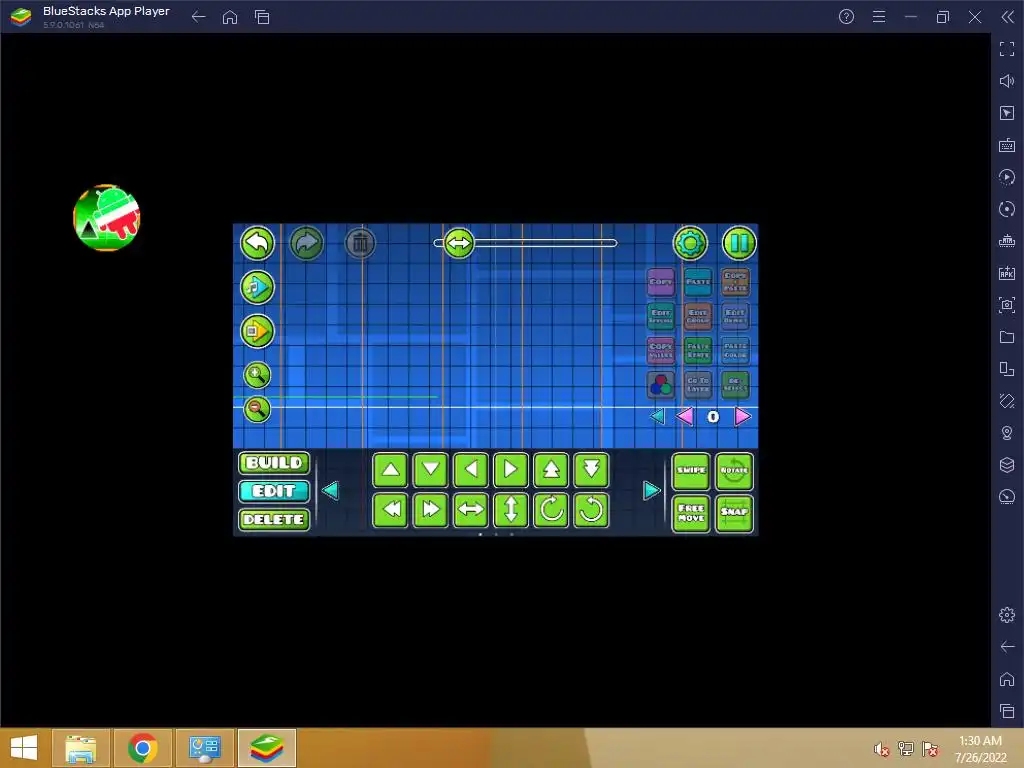
Task: Redo the undone edit action
Action: point(306,243)
